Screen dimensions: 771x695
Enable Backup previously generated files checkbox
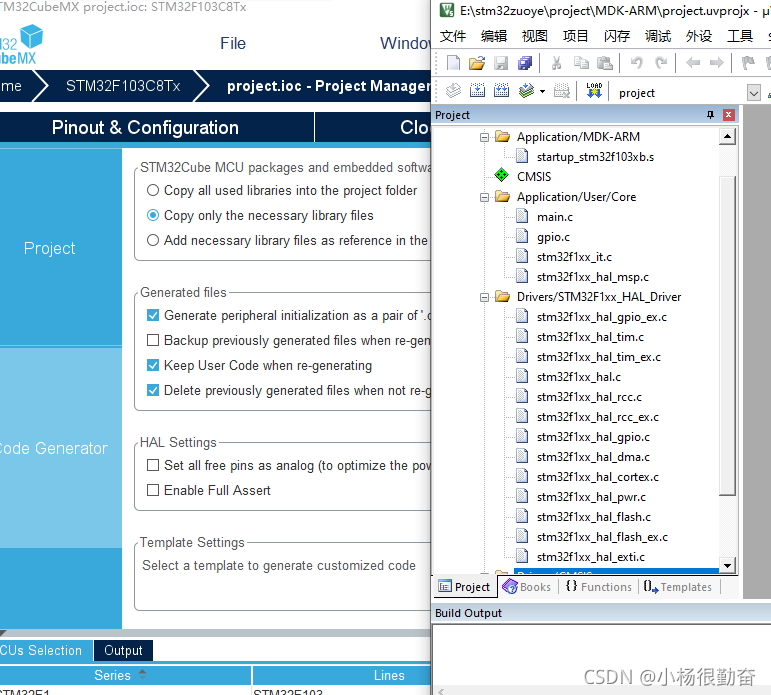(153, 340)
